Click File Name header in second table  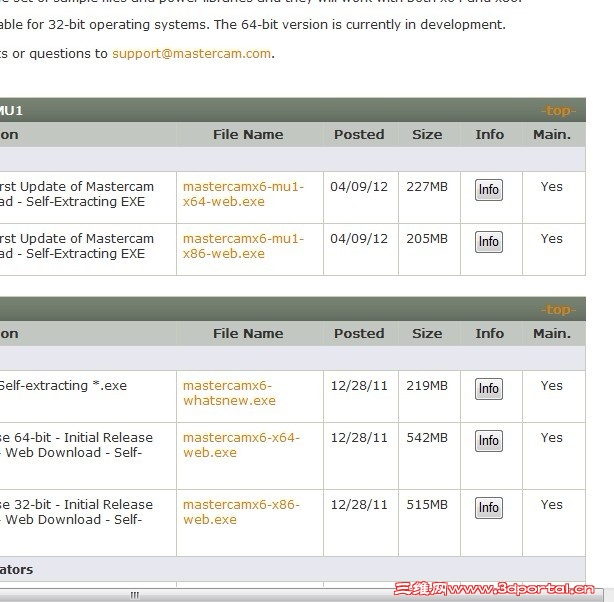coord(248,333)
